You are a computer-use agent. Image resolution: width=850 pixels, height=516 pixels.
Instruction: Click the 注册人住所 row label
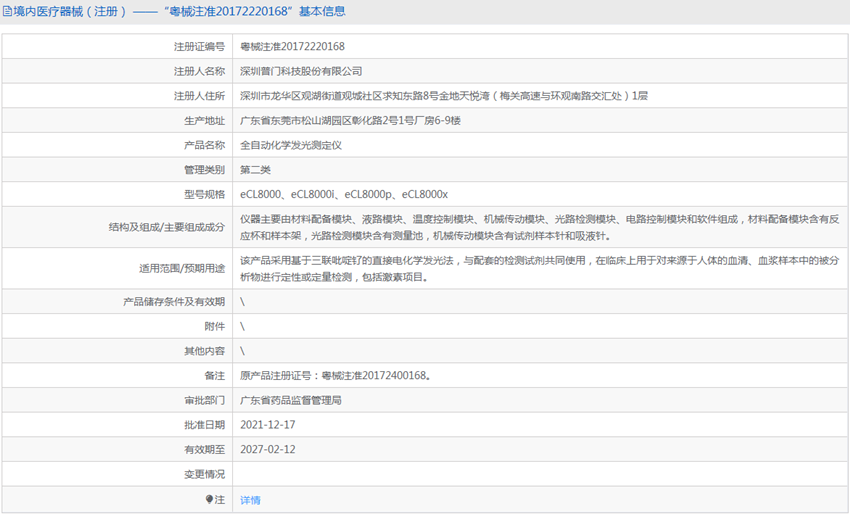point(199,96)
